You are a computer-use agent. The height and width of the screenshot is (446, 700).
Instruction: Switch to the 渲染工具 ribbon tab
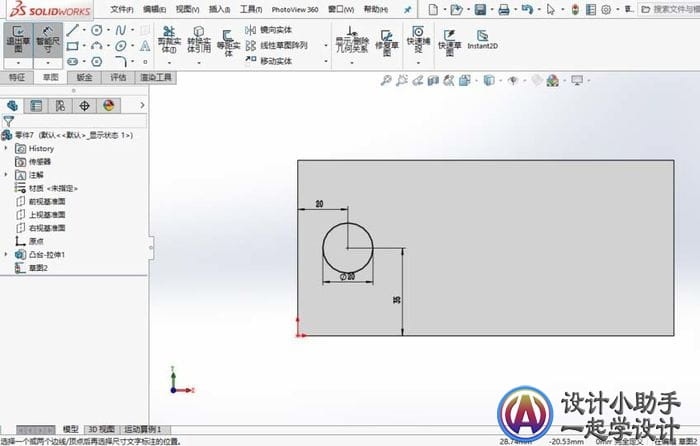click(156, 78)
